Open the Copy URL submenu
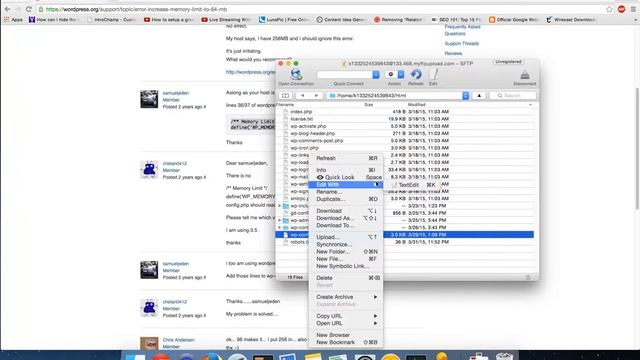 (346, 316)
